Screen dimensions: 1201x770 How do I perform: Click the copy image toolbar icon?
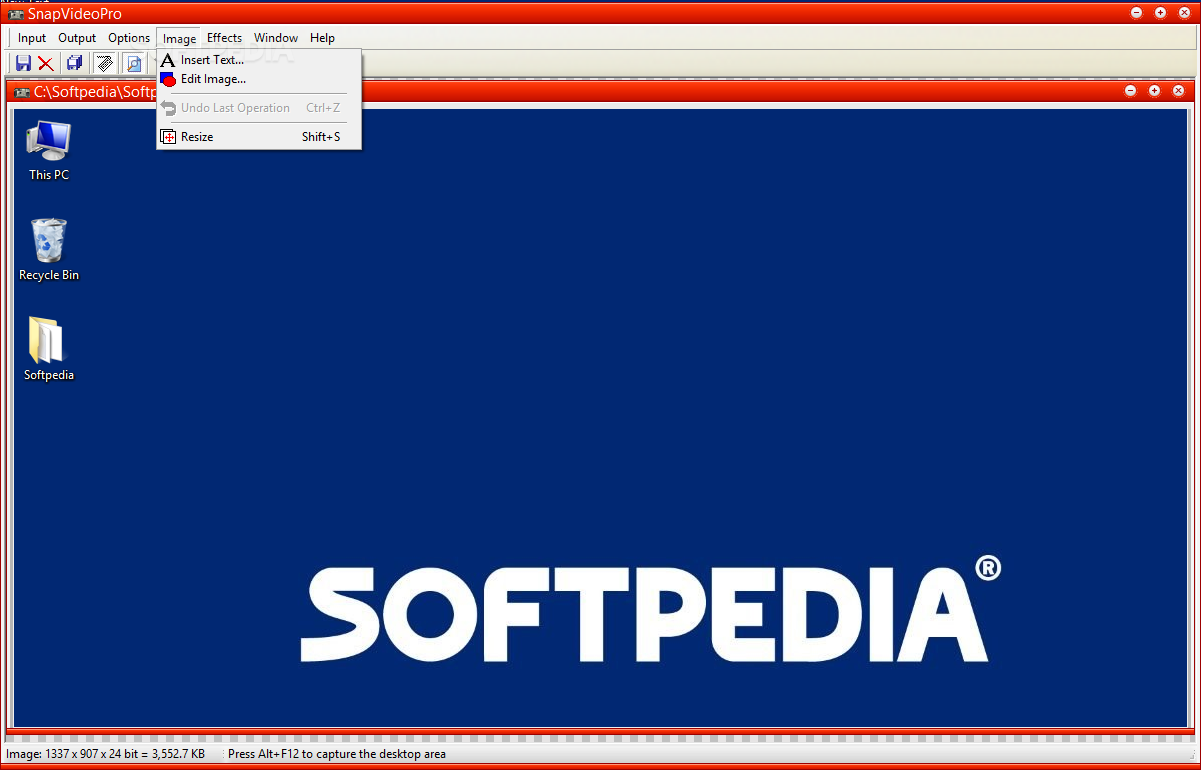74,63
